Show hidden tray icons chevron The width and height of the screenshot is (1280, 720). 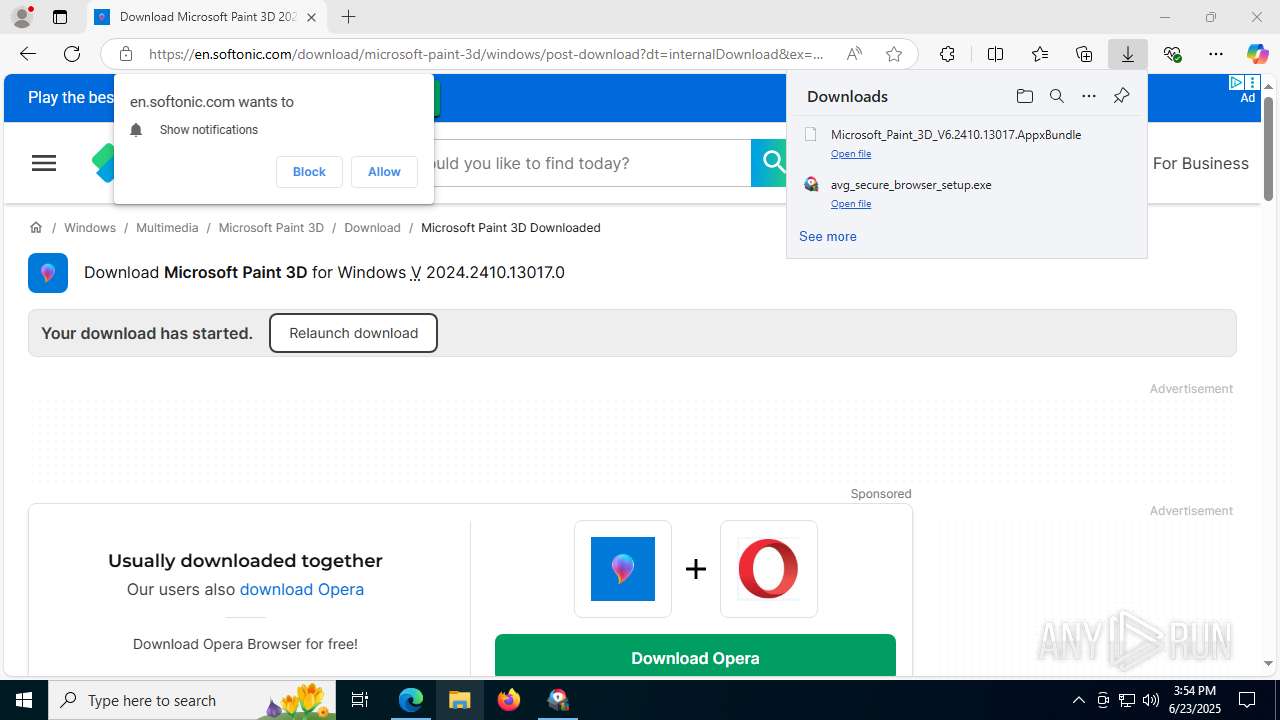(1078, 700)
